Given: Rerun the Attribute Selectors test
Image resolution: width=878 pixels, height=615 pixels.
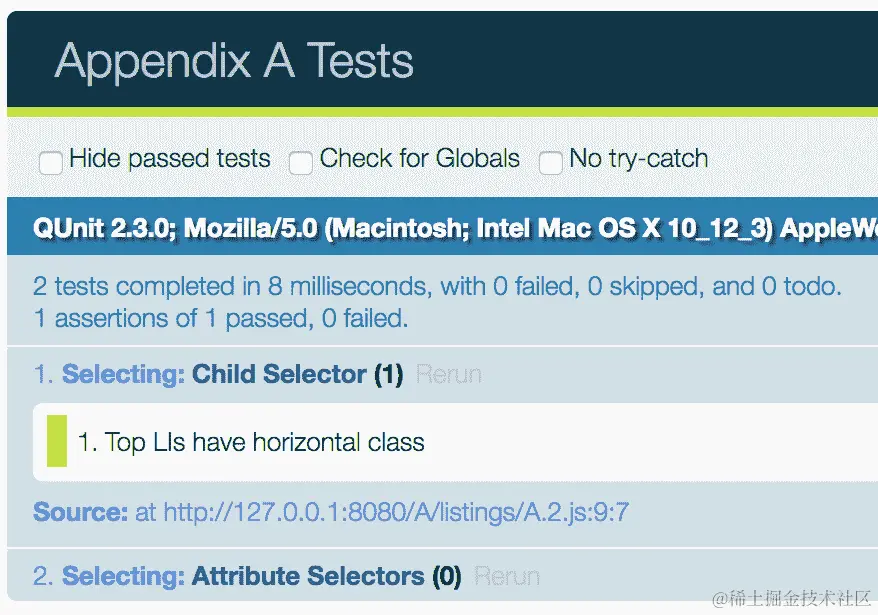Looking at the screenshot, I should 507,577.
